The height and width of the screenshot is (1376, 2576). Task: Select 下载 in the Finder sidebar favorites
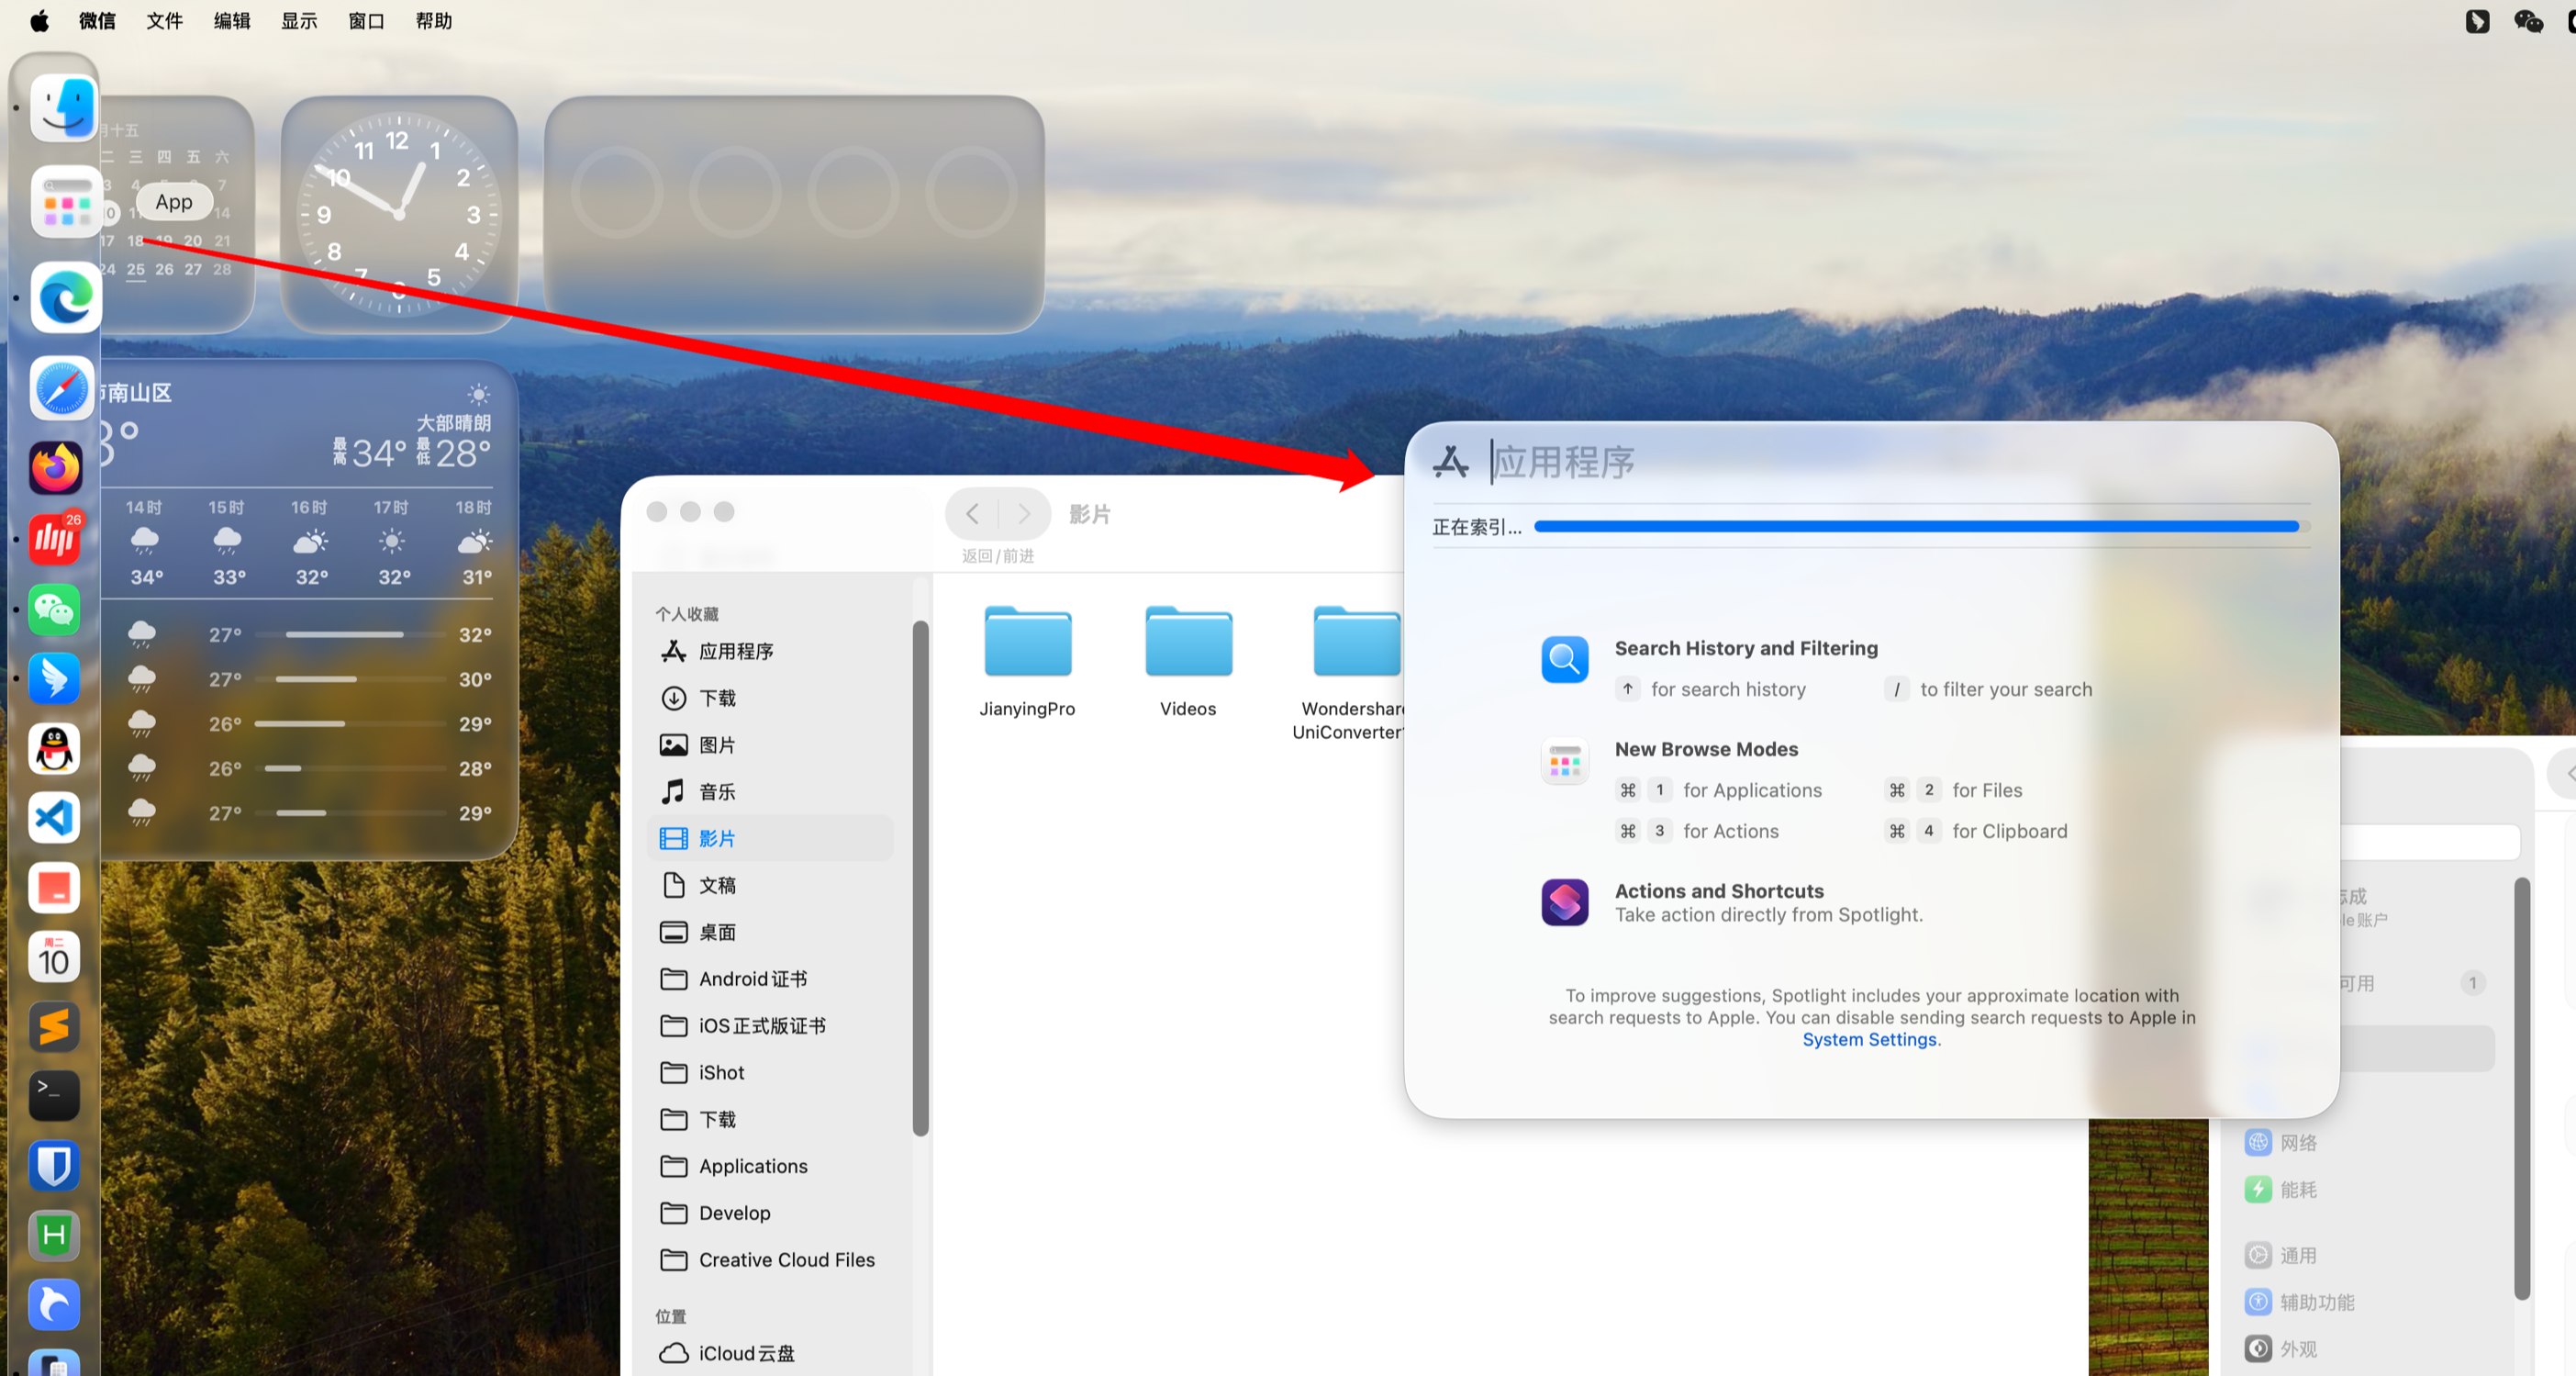tap(717, 698)
